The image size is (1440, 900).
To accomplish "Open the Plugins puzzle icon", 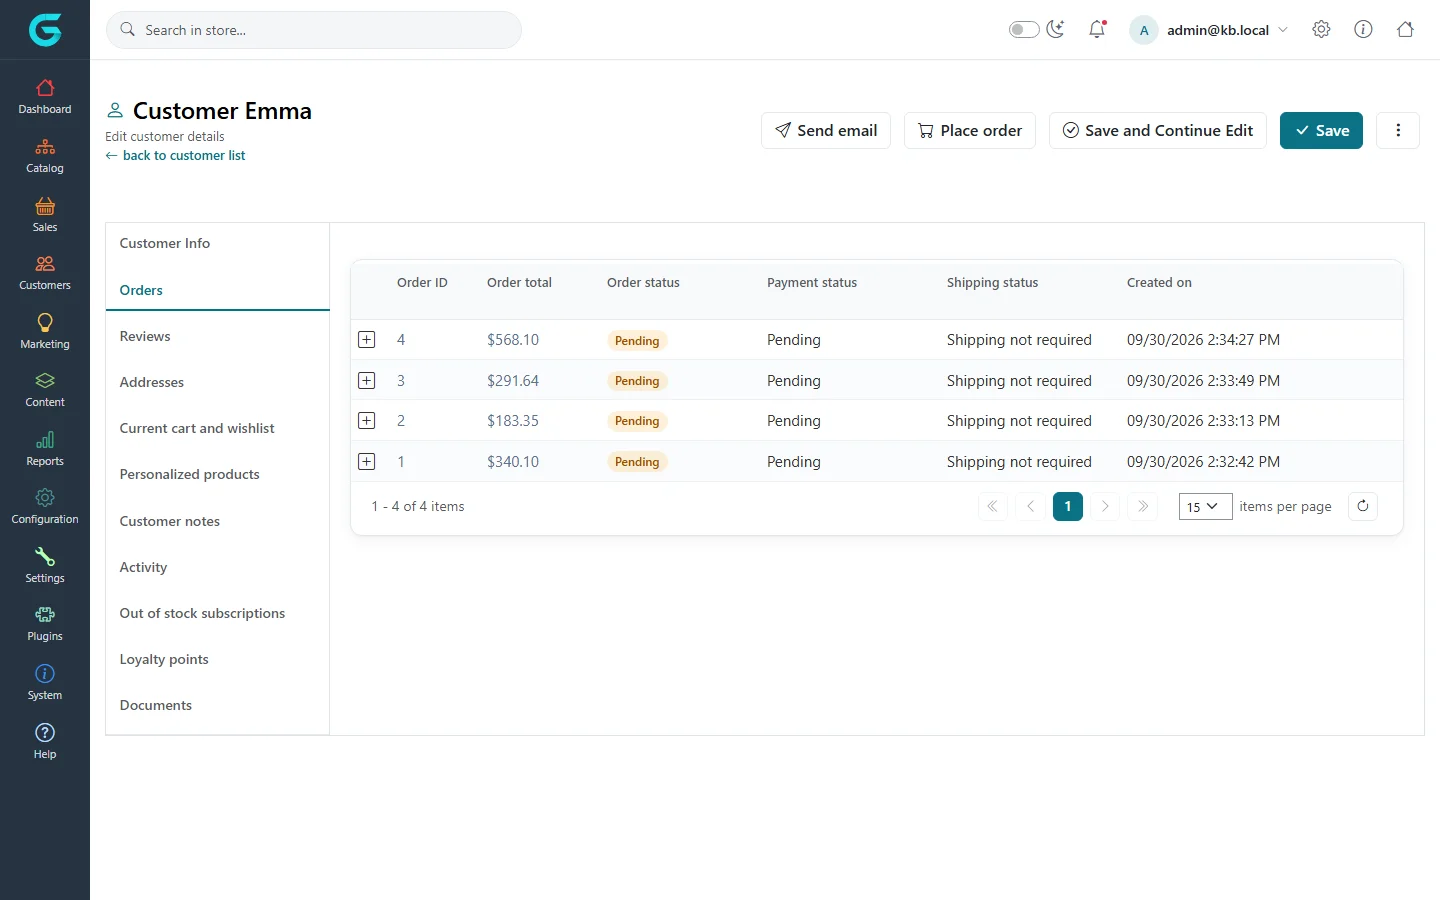I will 45,615.
